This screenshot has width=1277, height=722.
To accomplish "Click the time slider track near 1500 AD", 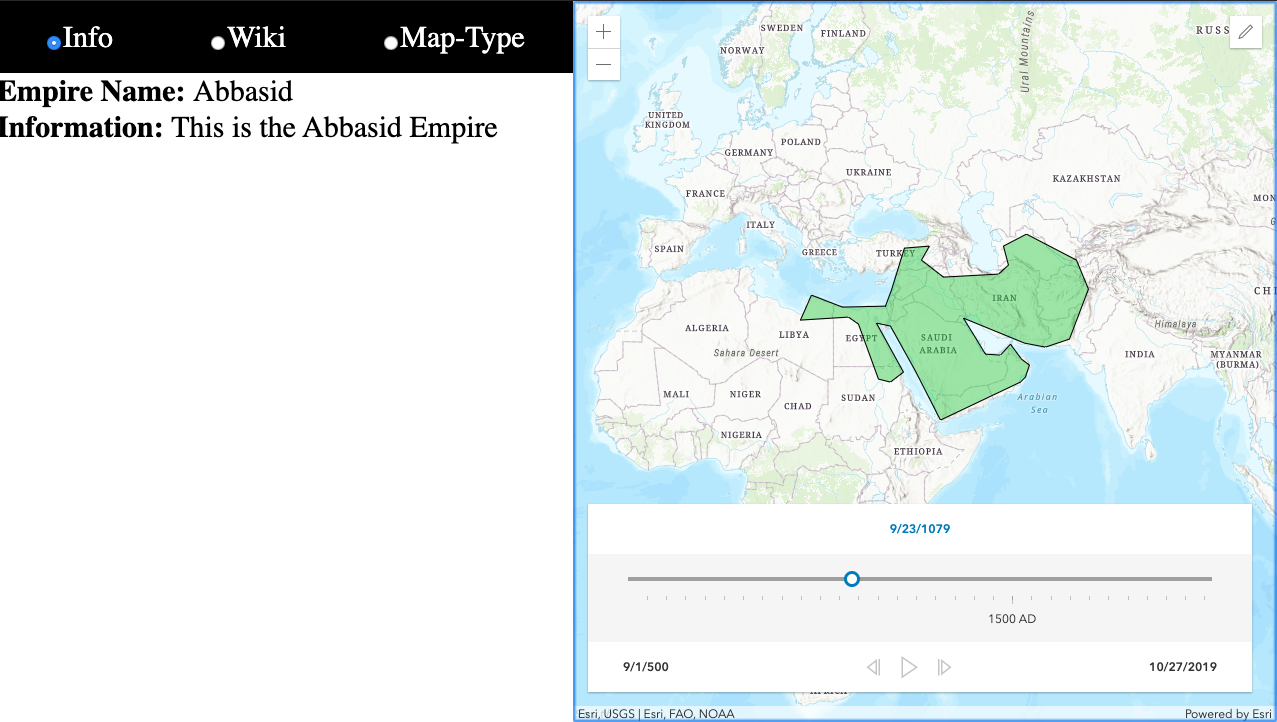I will click(1011, 579).
